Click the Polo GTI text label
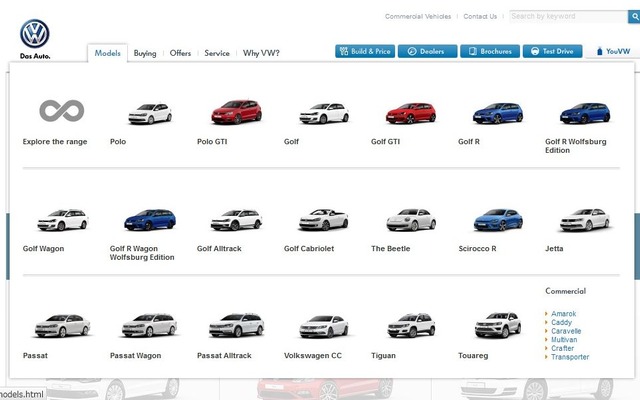The width and height of the screenshot is (640, 400). click(212, 142)
